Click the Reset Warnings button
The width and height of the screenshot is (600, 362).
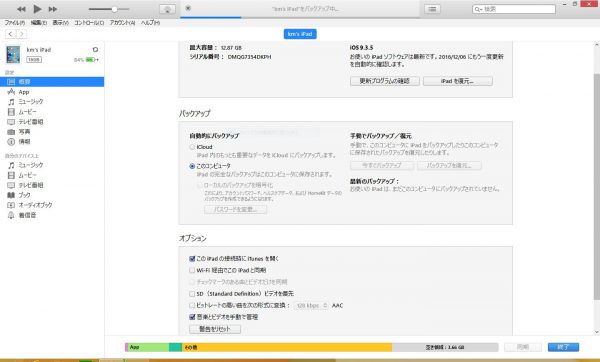[215, 329]
